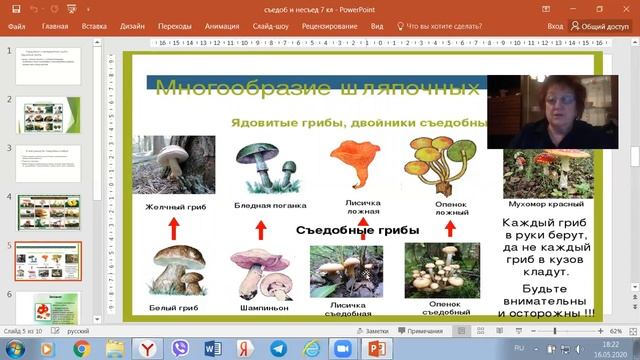The width and height of the screenshot is (640, 360).
Task: Open the Слайд-шоу ribbon tab
Action: 270,26
